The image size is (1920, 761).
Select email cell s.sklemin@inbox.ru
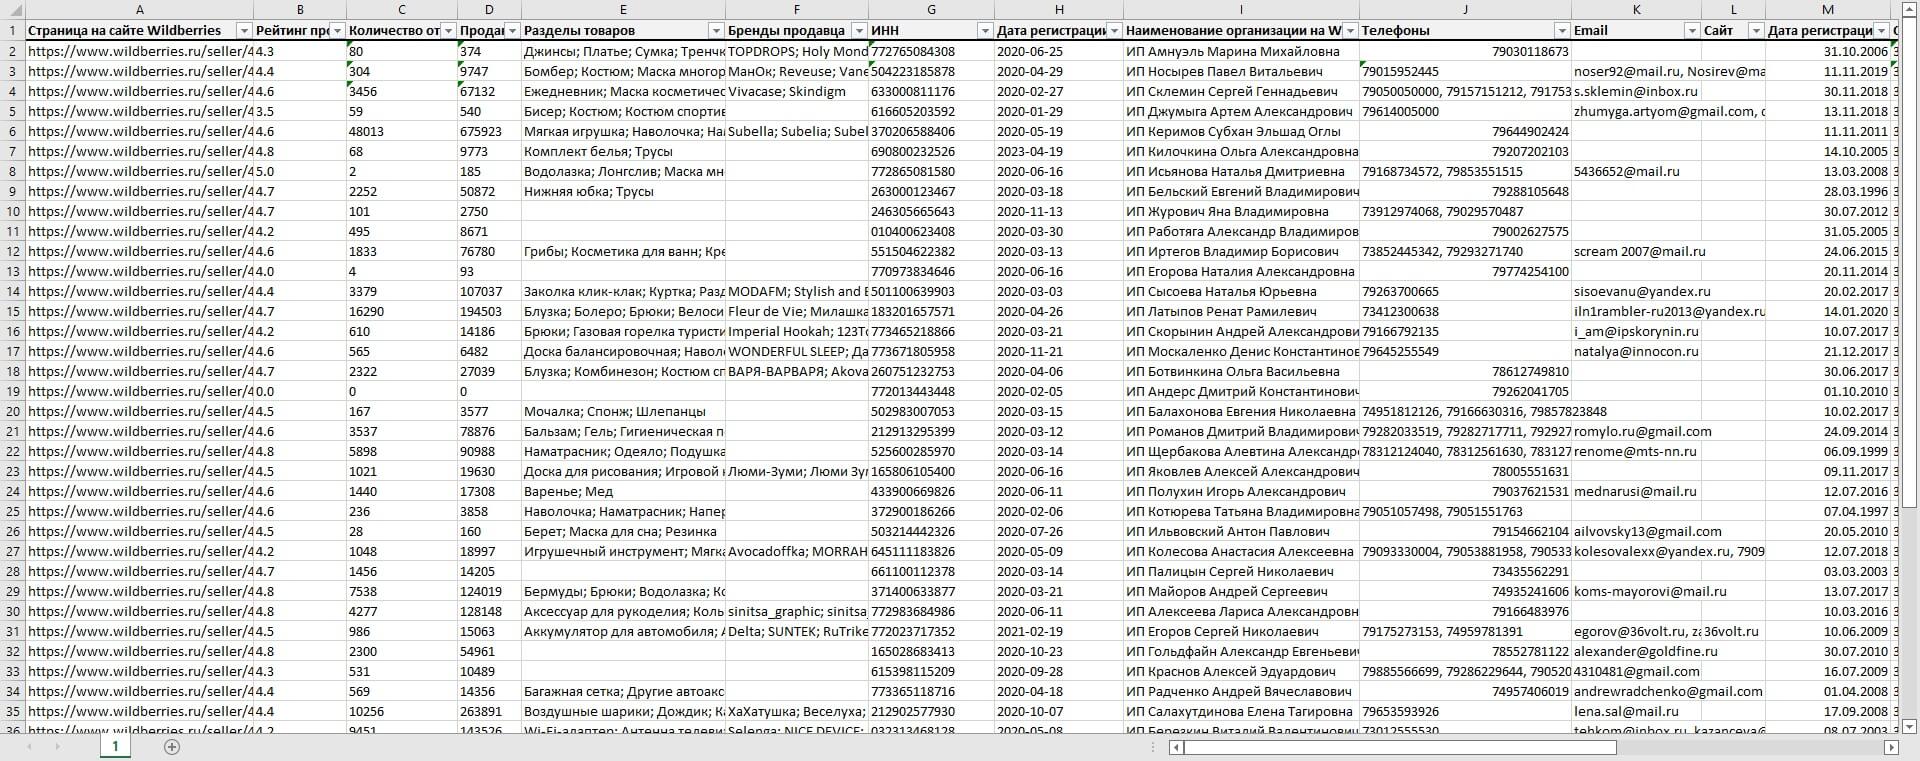[1636, 91]
